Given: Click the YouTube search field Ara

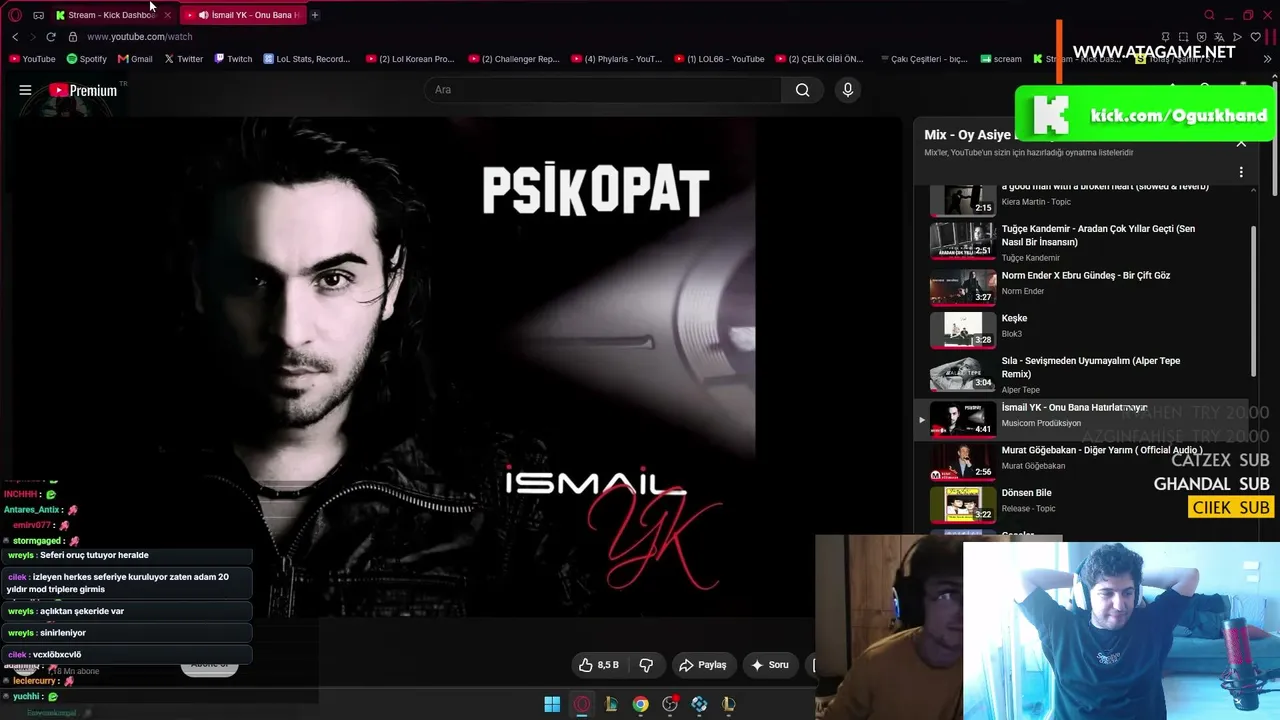Looking at the screenshot, I should pos(603,90).
